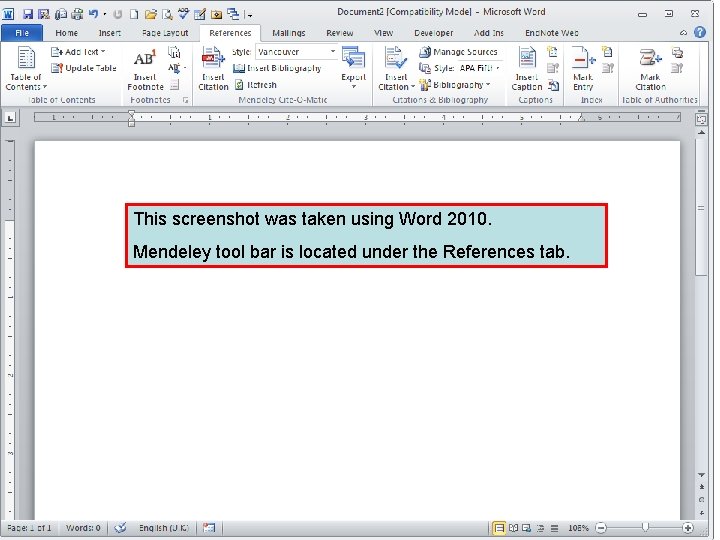The width and height of the screenshot is (720, 540).
Task: Click Mark Citation in Table of Authorities
Action: point(651,69)
